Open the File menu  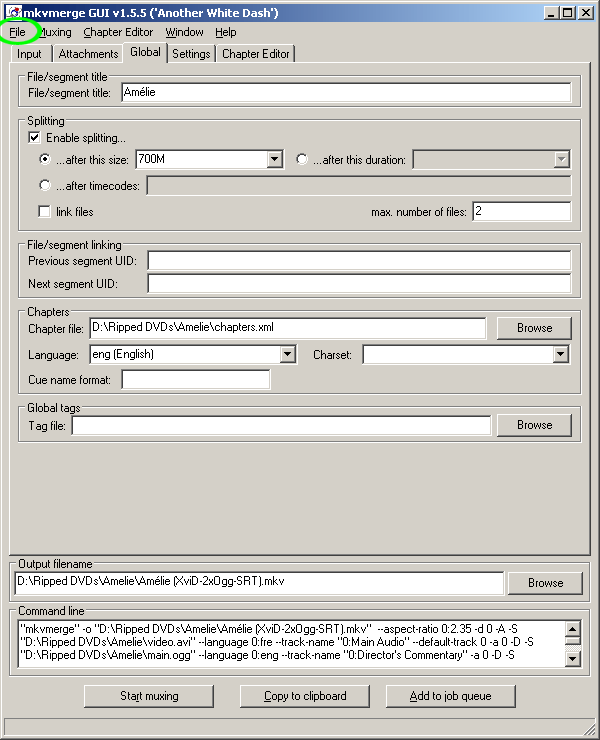point(17,32)
